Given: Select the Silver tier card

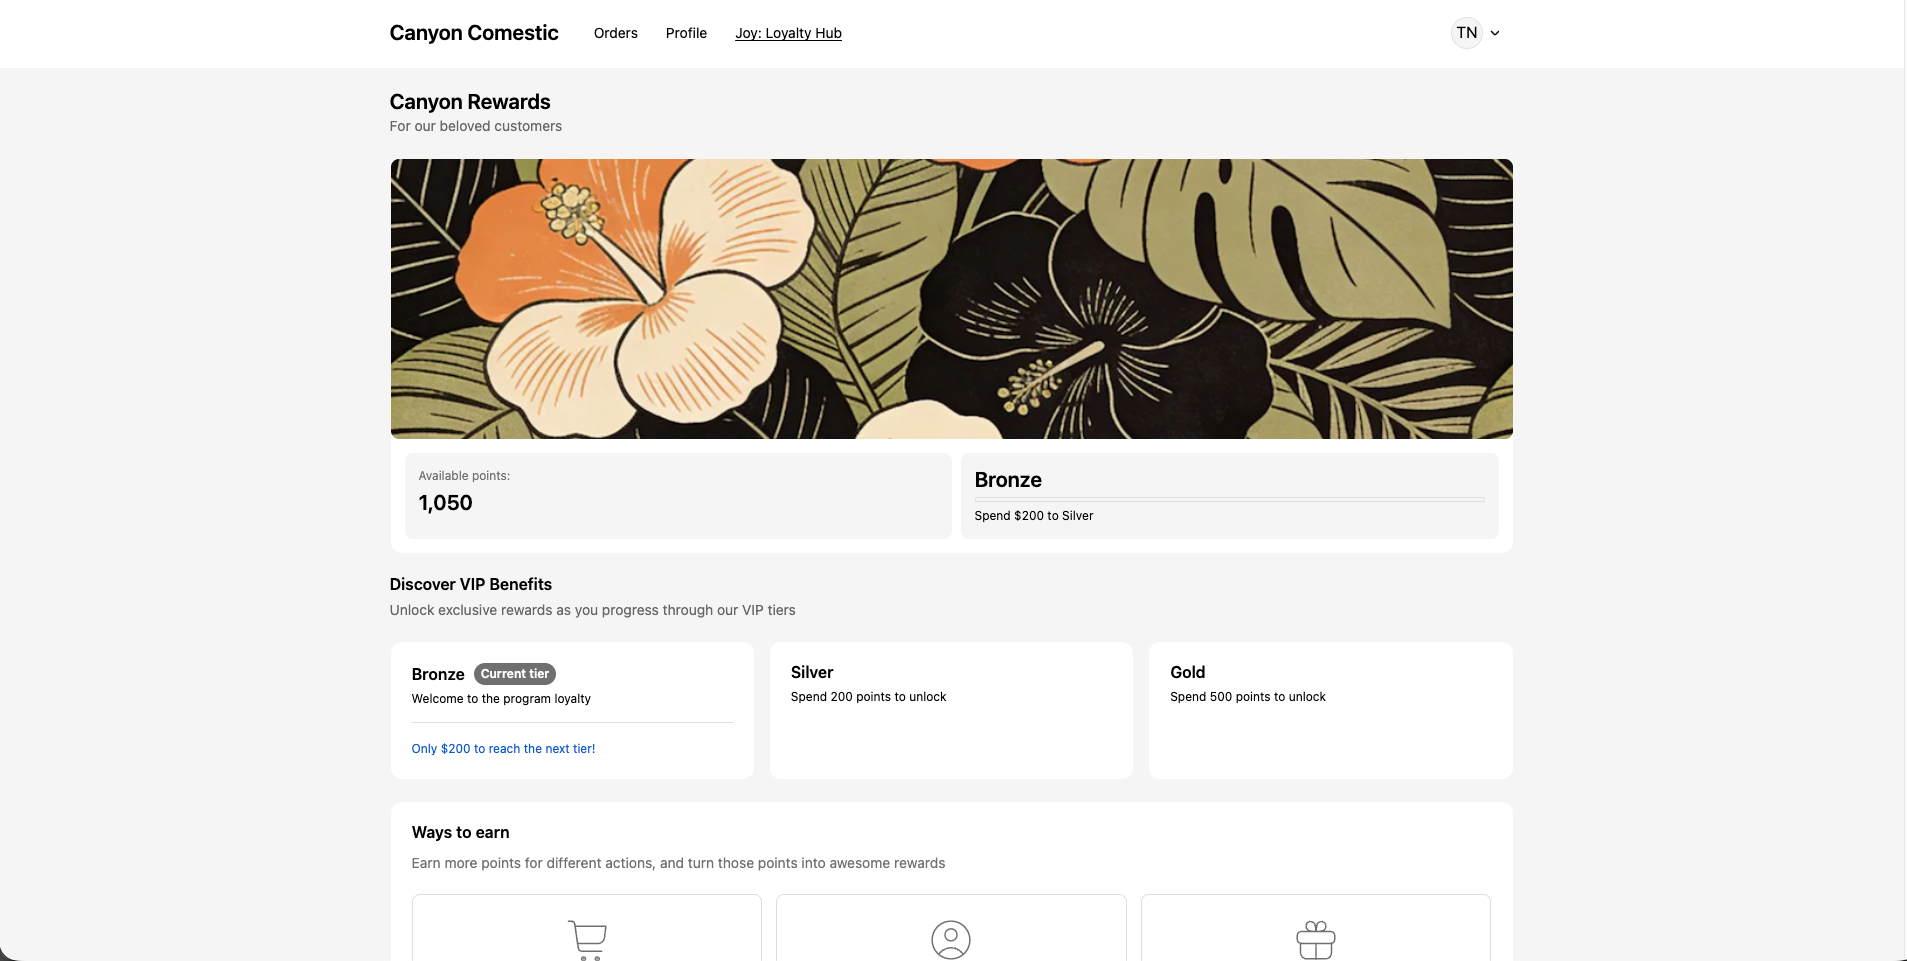Looking at the screenshot, I should 950,710.
